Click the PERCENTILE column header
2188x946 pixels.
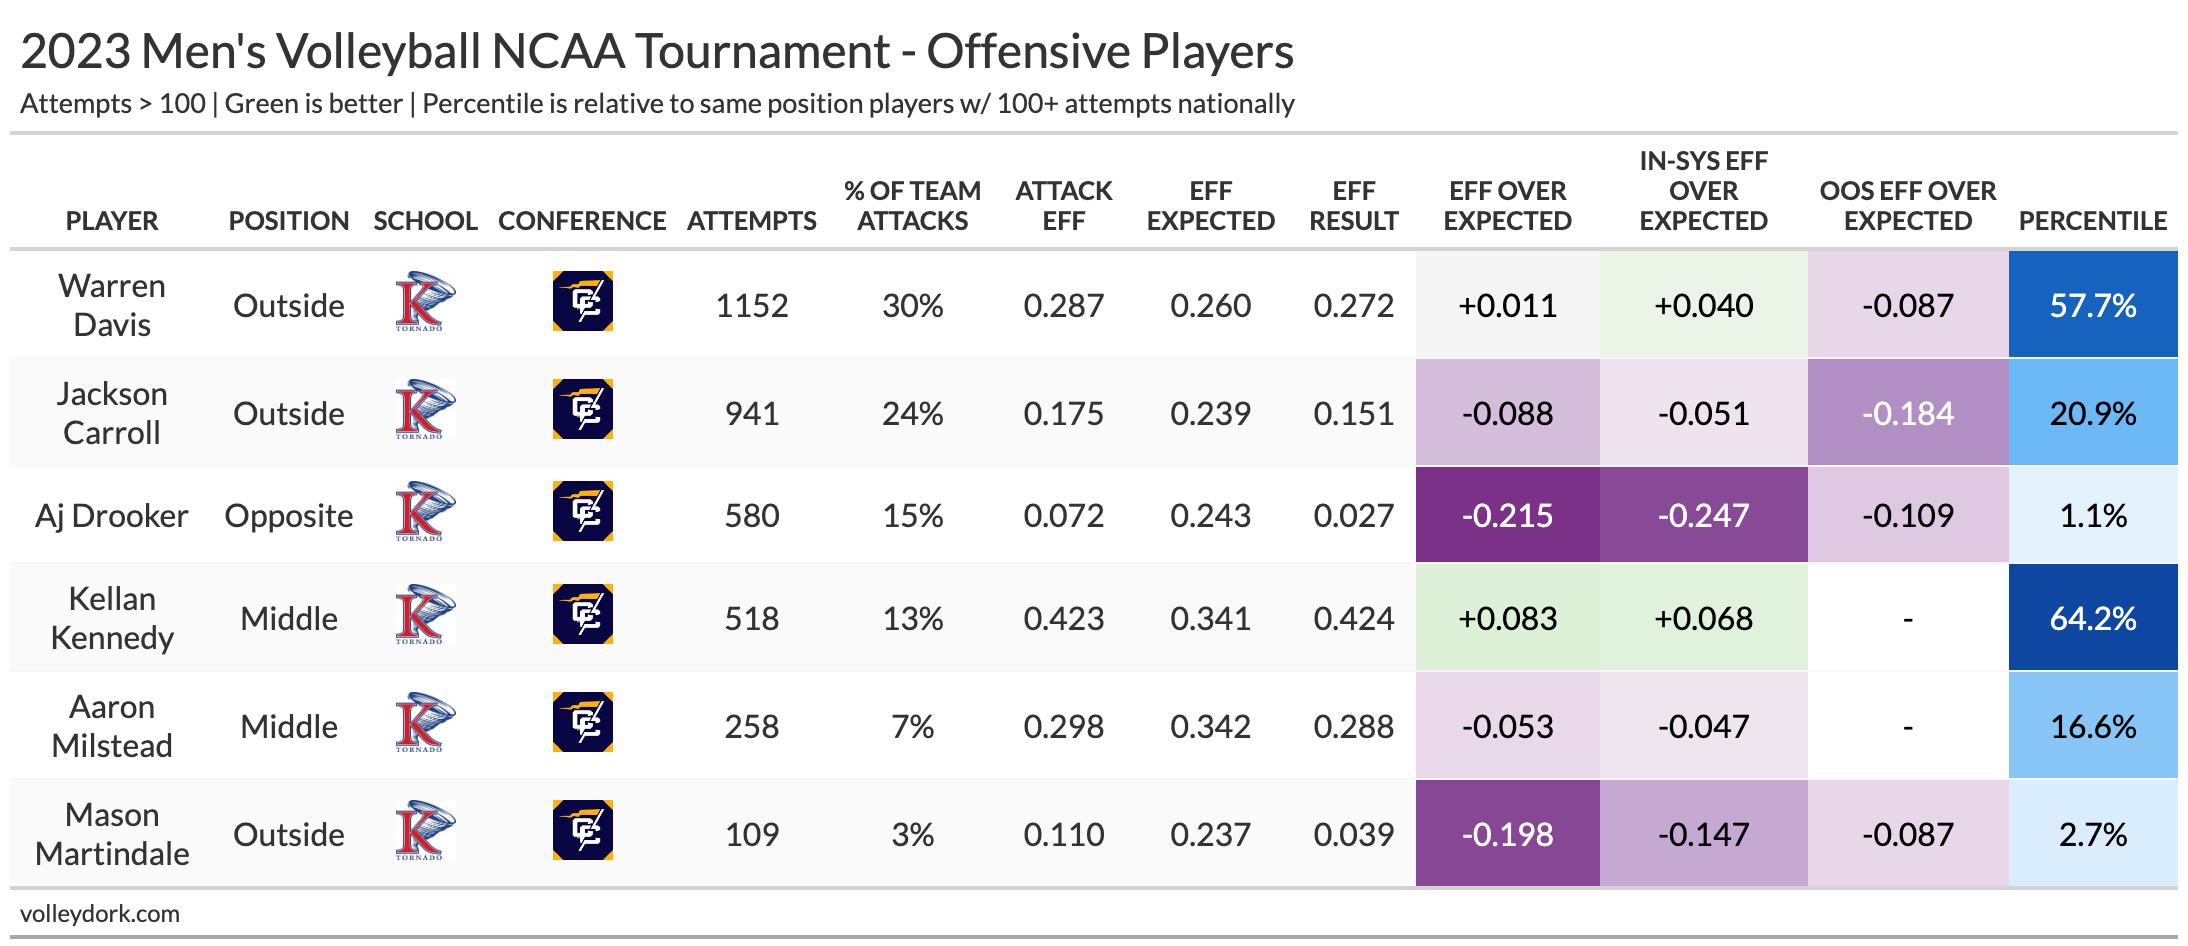coord(2093,221)
